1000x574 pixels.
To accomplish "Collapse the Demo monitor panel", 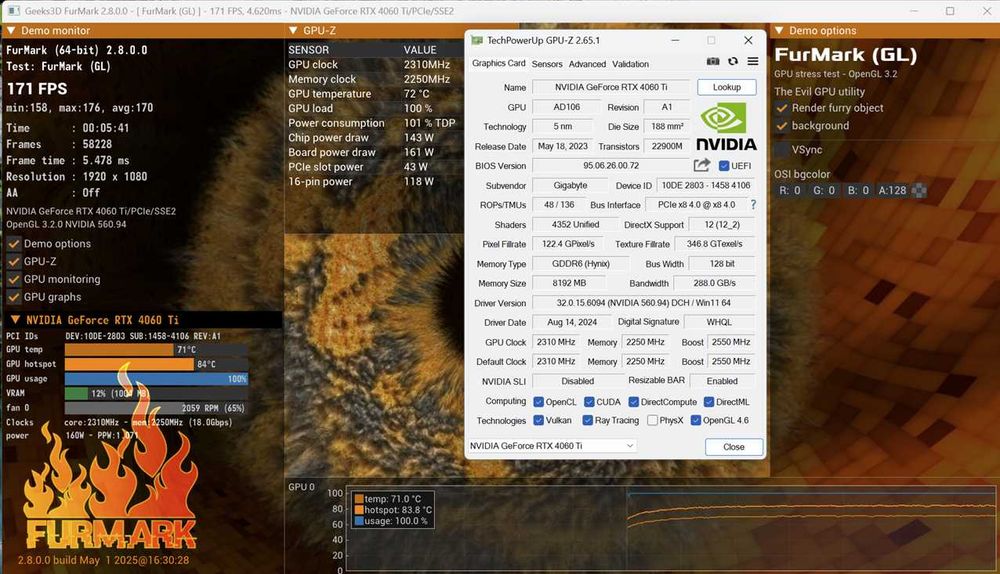I will point(11,31).
